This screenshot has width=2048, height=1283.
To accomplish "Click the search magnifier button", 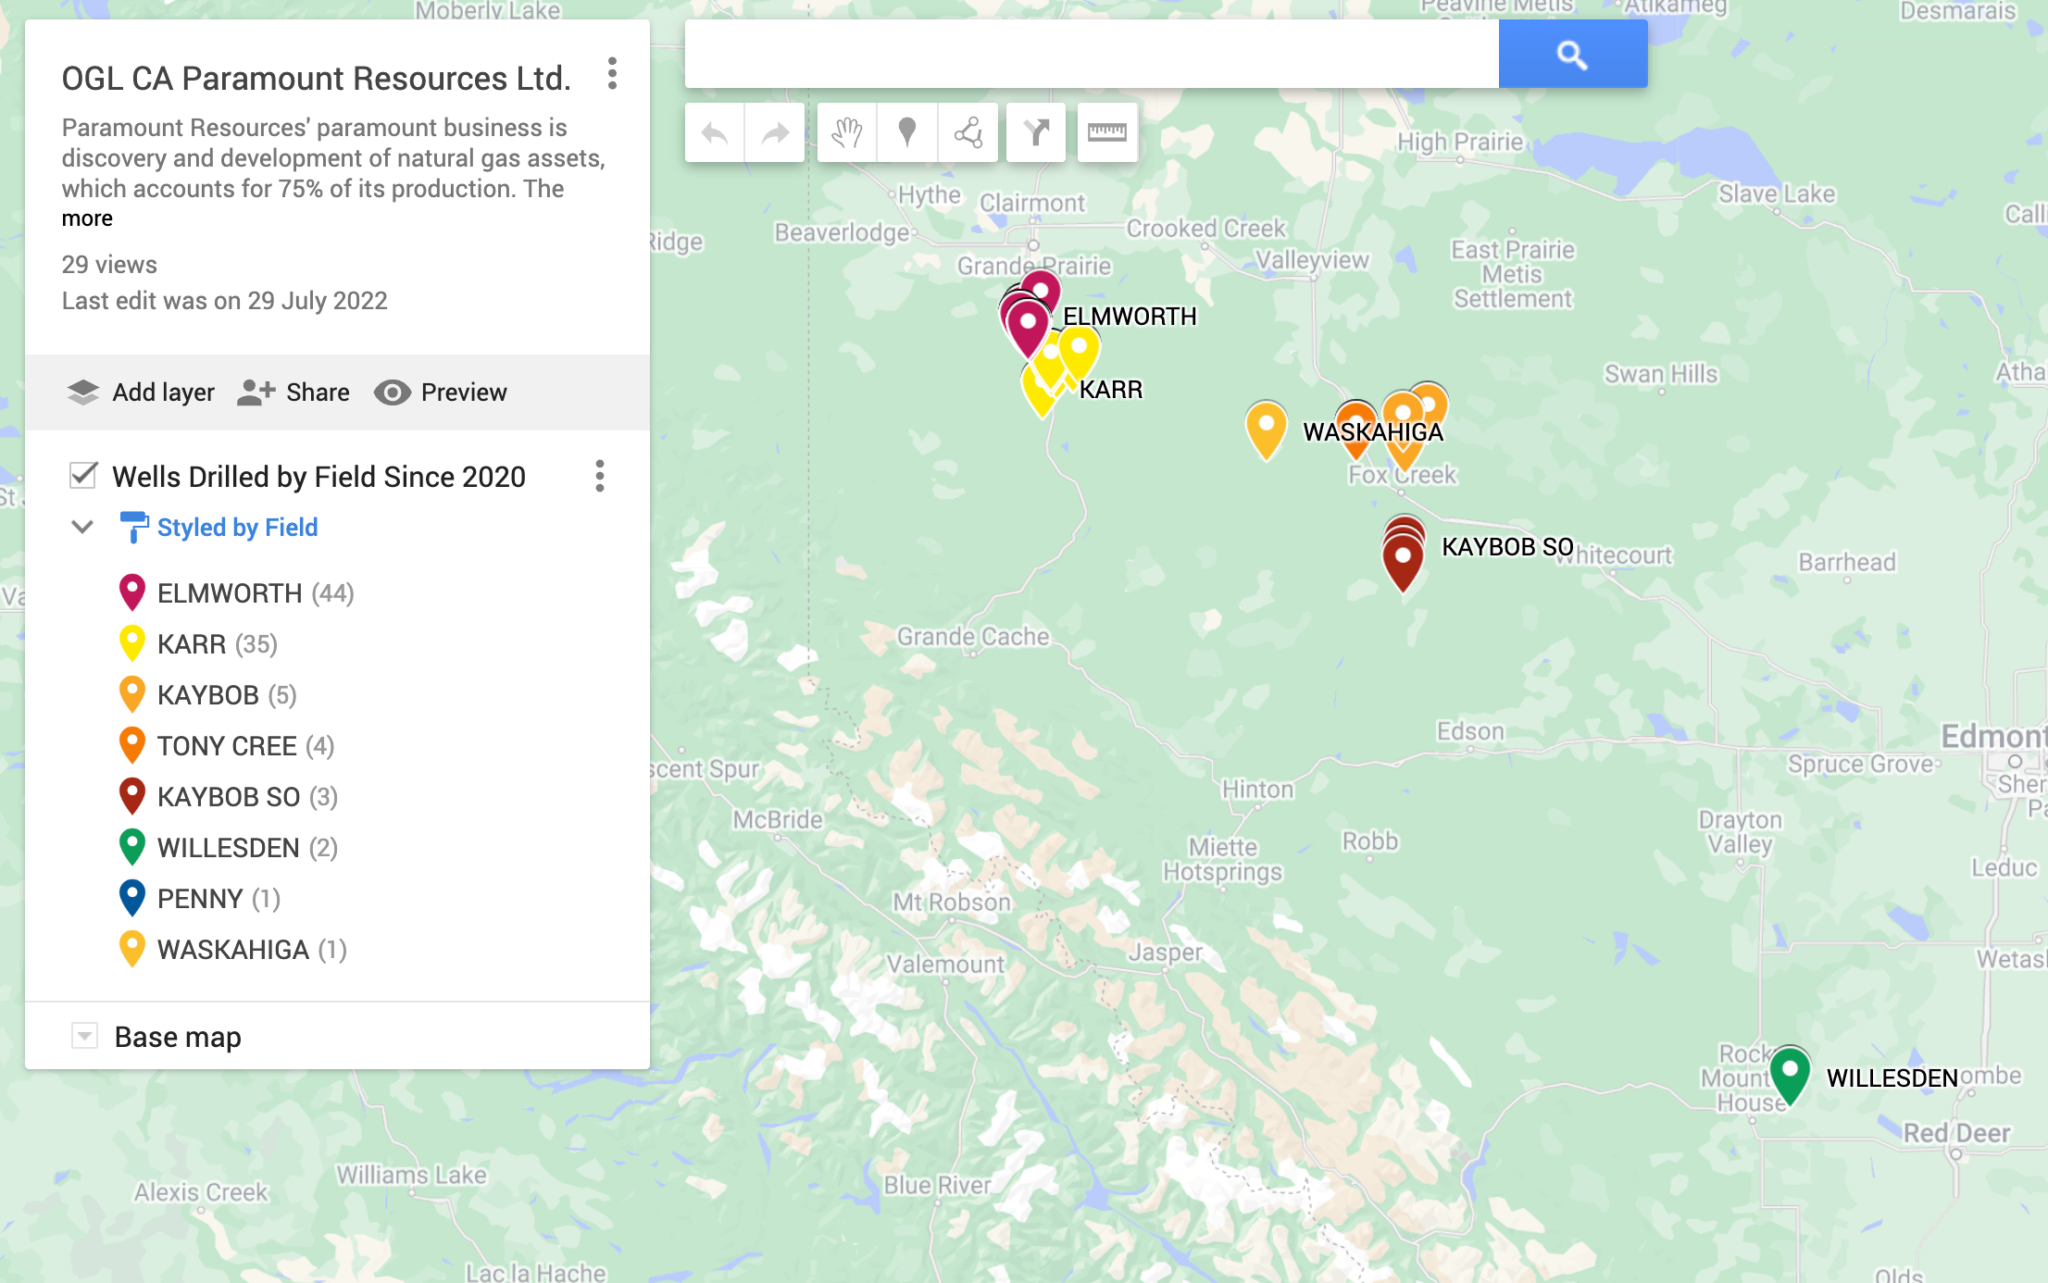I will (1572, 54).
